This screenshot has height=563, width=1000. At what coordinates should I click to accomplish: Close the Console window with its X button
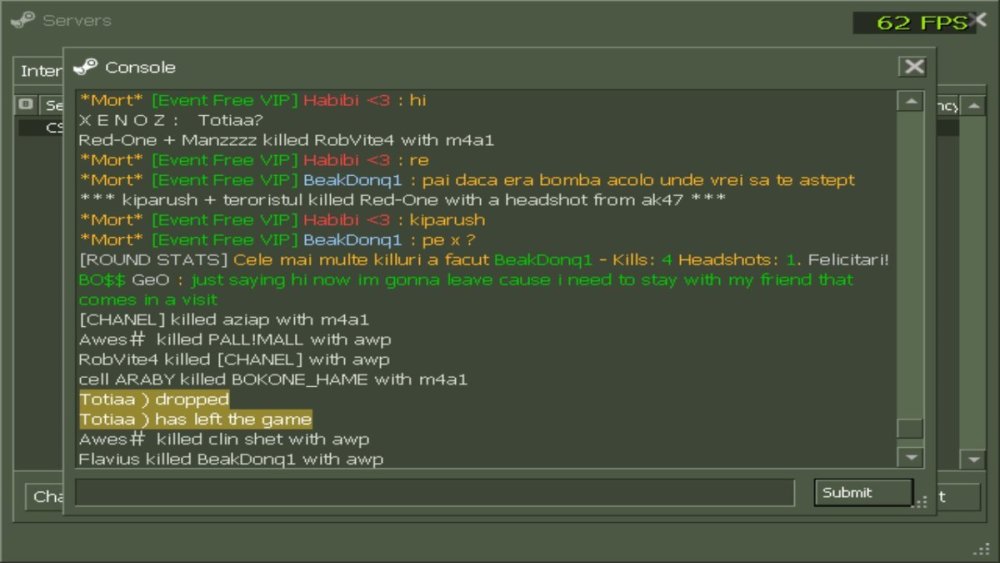click(913, 66)
